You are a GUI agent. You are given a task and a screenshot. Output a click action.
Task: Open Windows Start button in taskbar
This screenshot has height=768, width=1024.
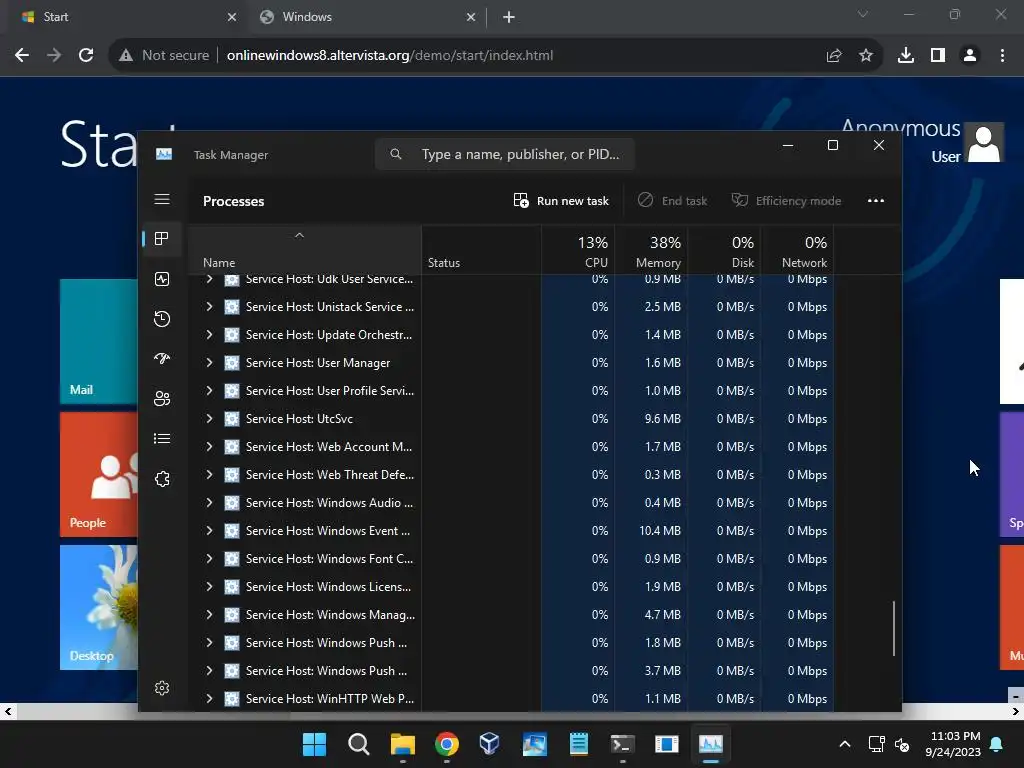(314, 744)
